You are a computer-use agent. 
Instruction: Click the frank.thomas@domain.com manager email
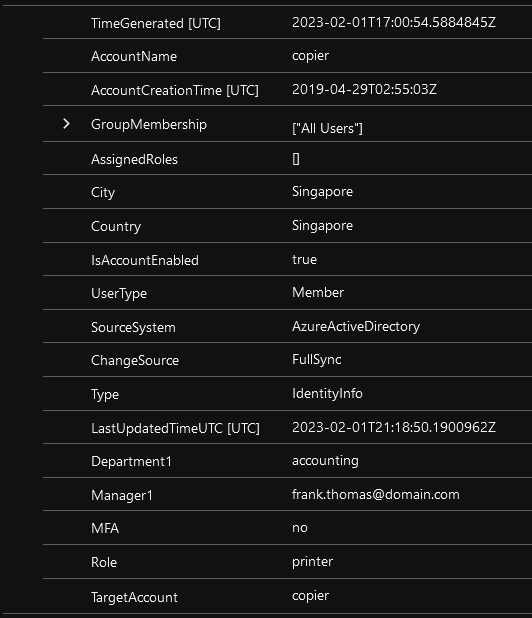tap(376, 495)
